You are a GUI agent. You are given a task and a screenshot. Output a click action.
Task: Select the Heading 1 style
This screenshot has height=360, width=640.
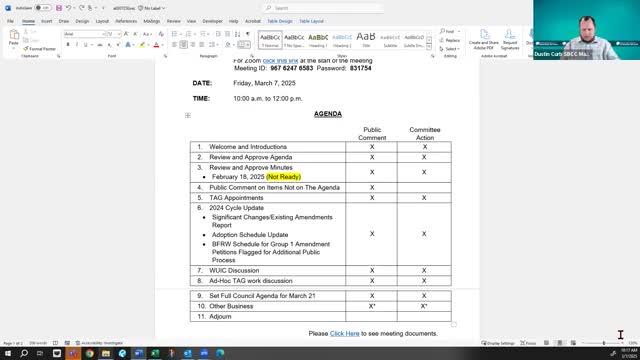(318, 40)
